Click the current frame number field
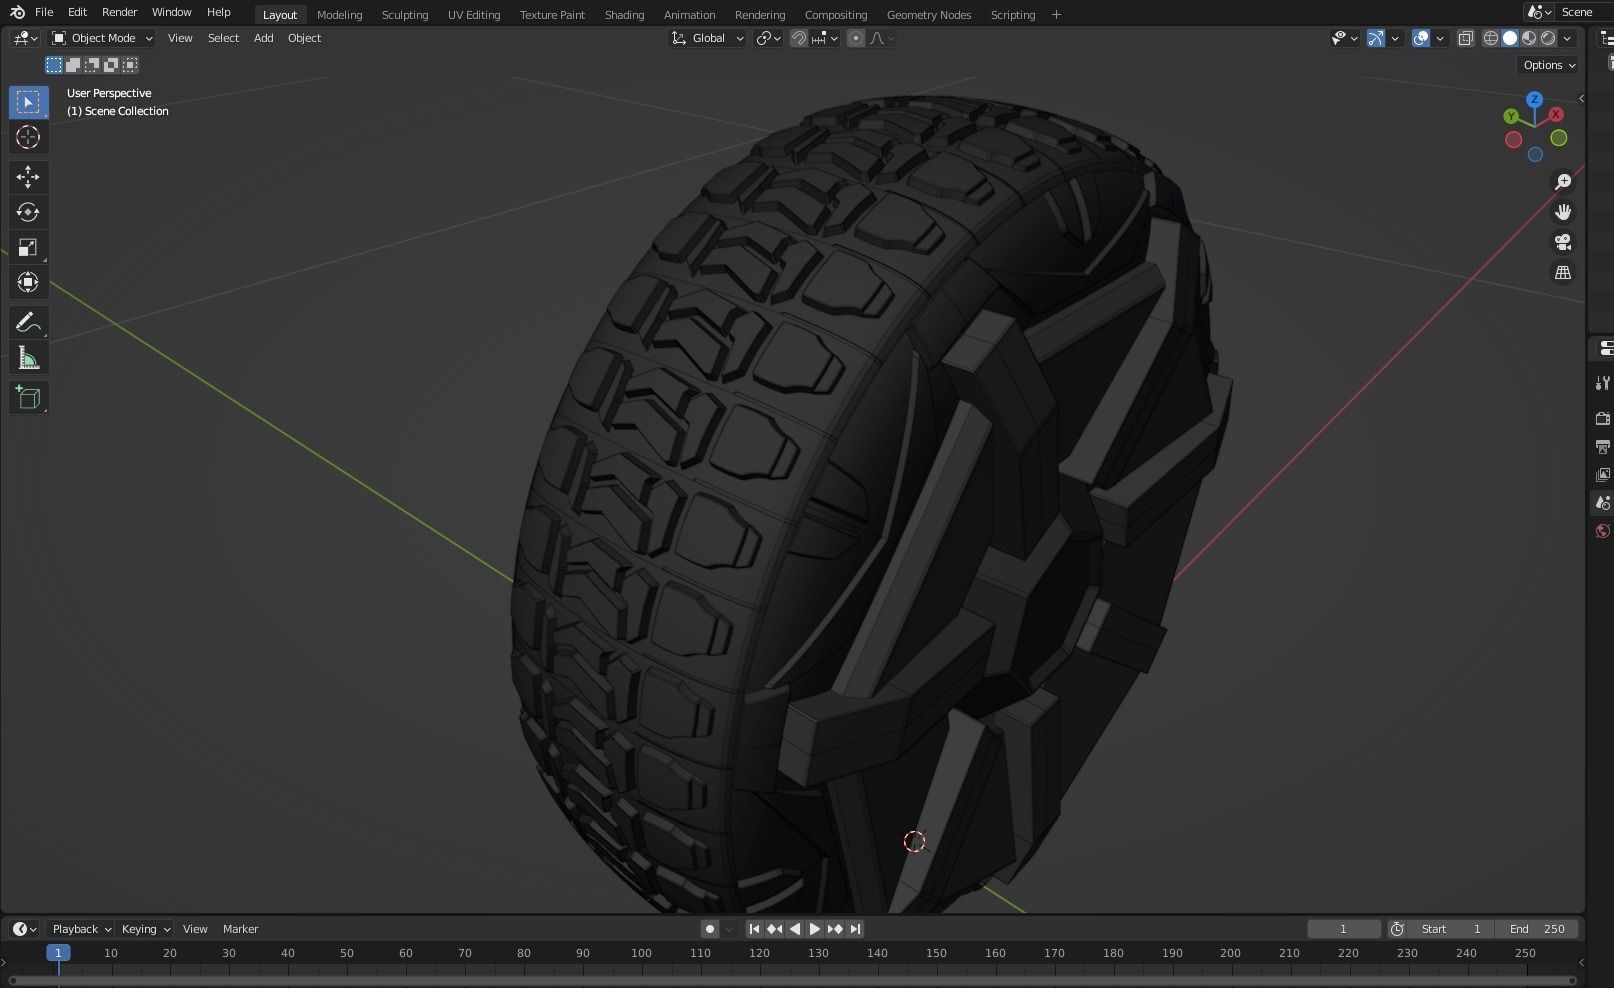This screenshot has width=1614, height=988. tap(1343, 929)
